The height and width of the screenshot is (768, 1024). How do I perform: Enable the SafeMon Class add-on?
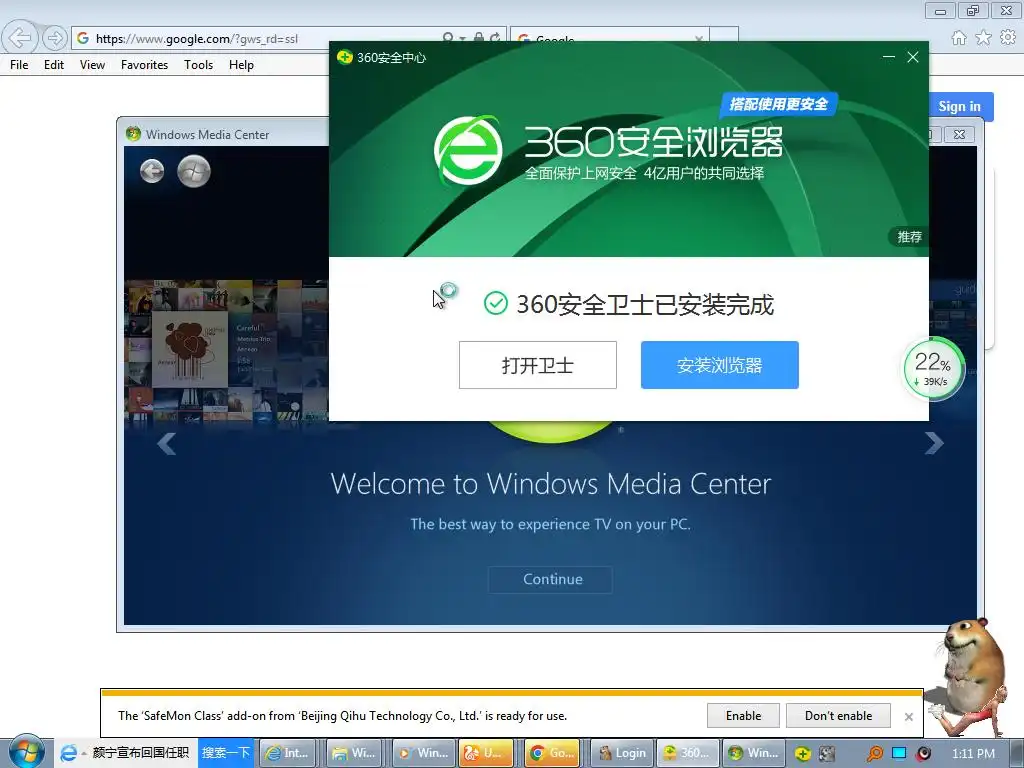click(743, 716)
